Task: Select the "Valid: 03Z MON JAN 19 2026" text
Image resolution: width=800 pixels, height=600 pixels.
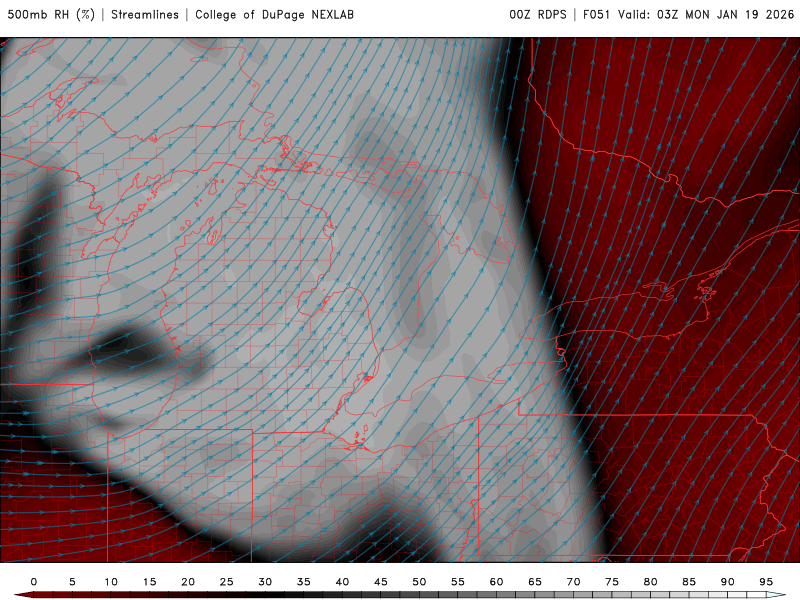Action: (x=706, y=15)
